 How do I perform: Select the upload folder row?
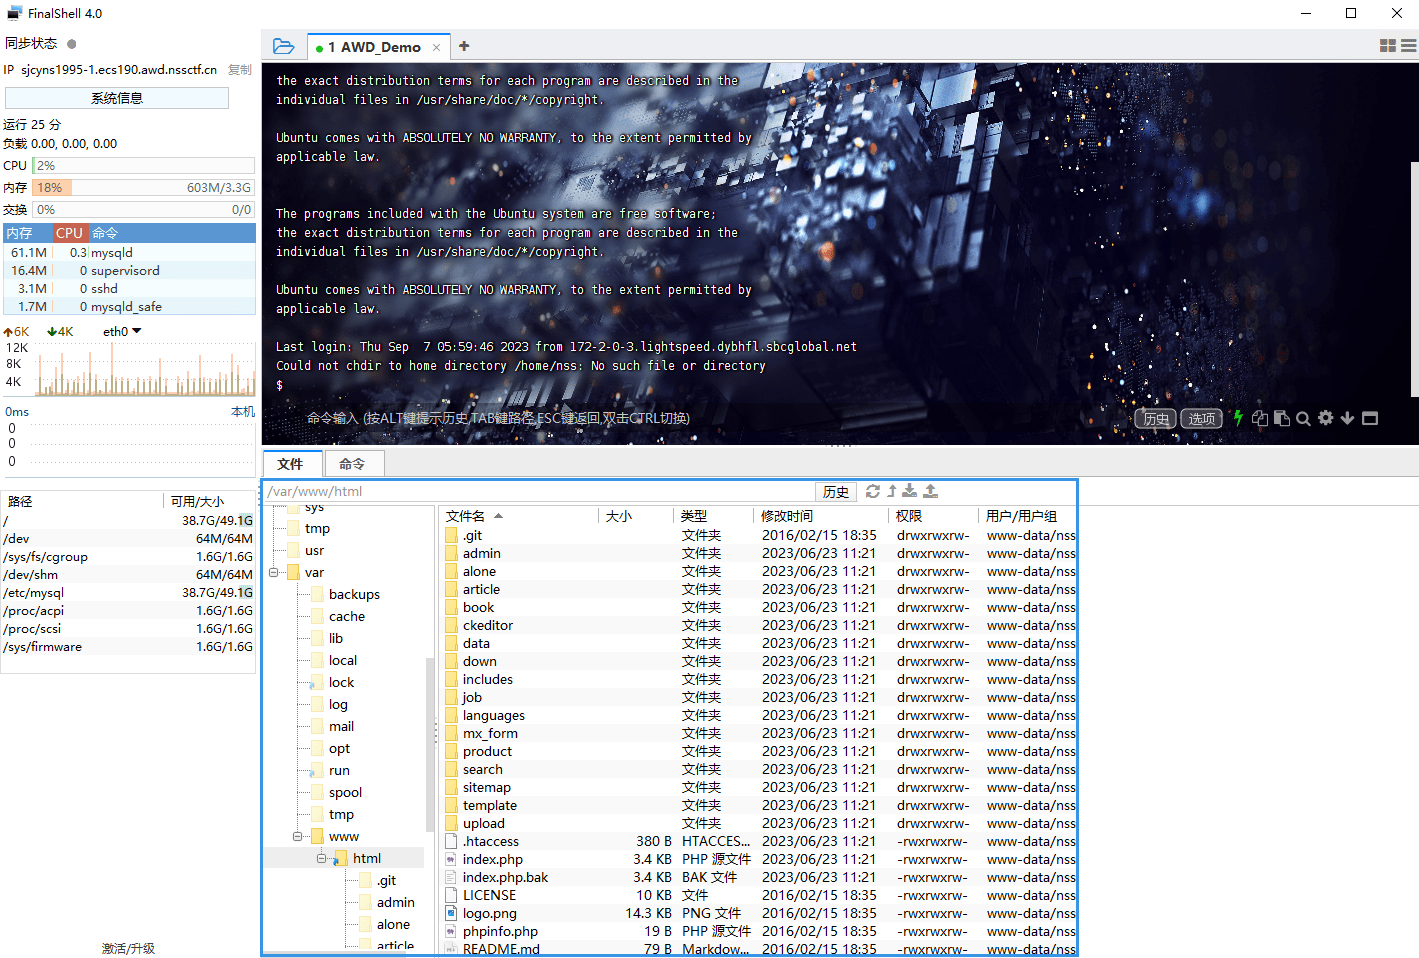tap(760, 824)
